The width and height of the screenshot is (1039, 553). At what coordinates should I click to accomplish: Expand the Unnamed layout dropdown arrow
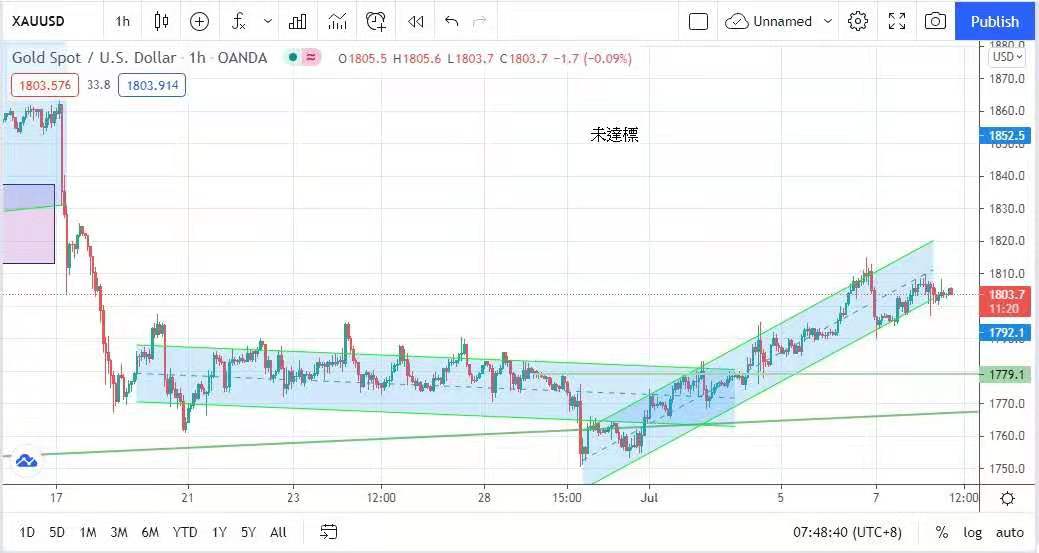828,21
